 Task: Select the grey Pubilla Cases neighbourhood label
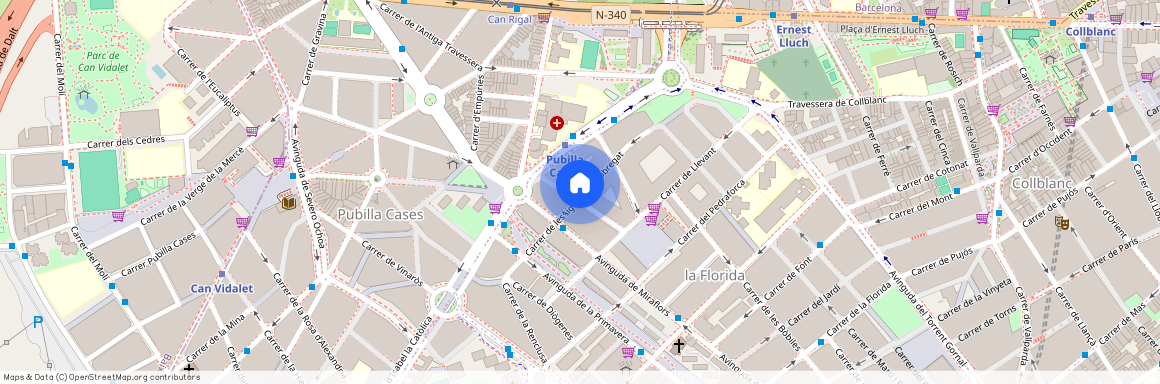pos(380,215)
